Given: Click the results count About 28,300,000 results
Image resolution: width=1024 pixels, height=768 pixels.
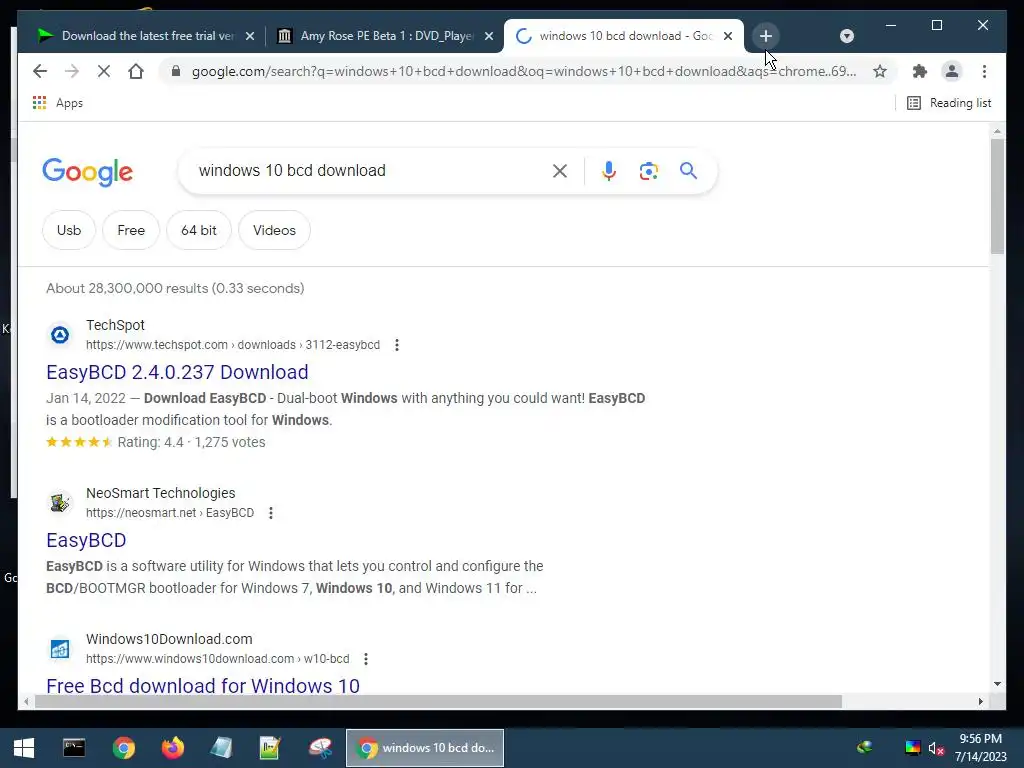Looking at the screenshot, I should [175, 288].
